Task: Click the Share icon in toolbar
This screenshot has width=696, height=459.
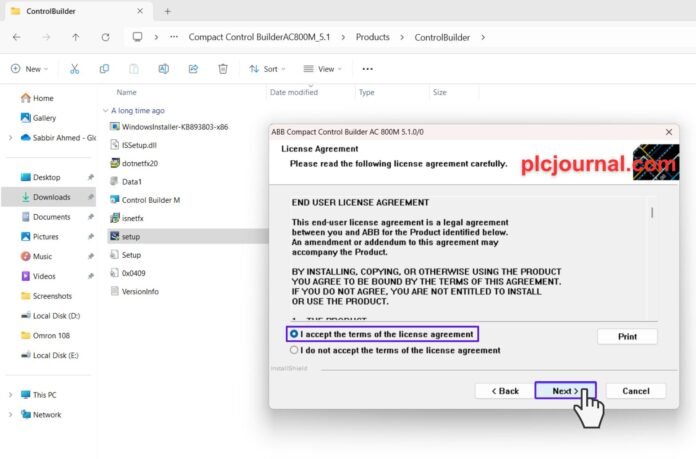Action: [193, 69]
